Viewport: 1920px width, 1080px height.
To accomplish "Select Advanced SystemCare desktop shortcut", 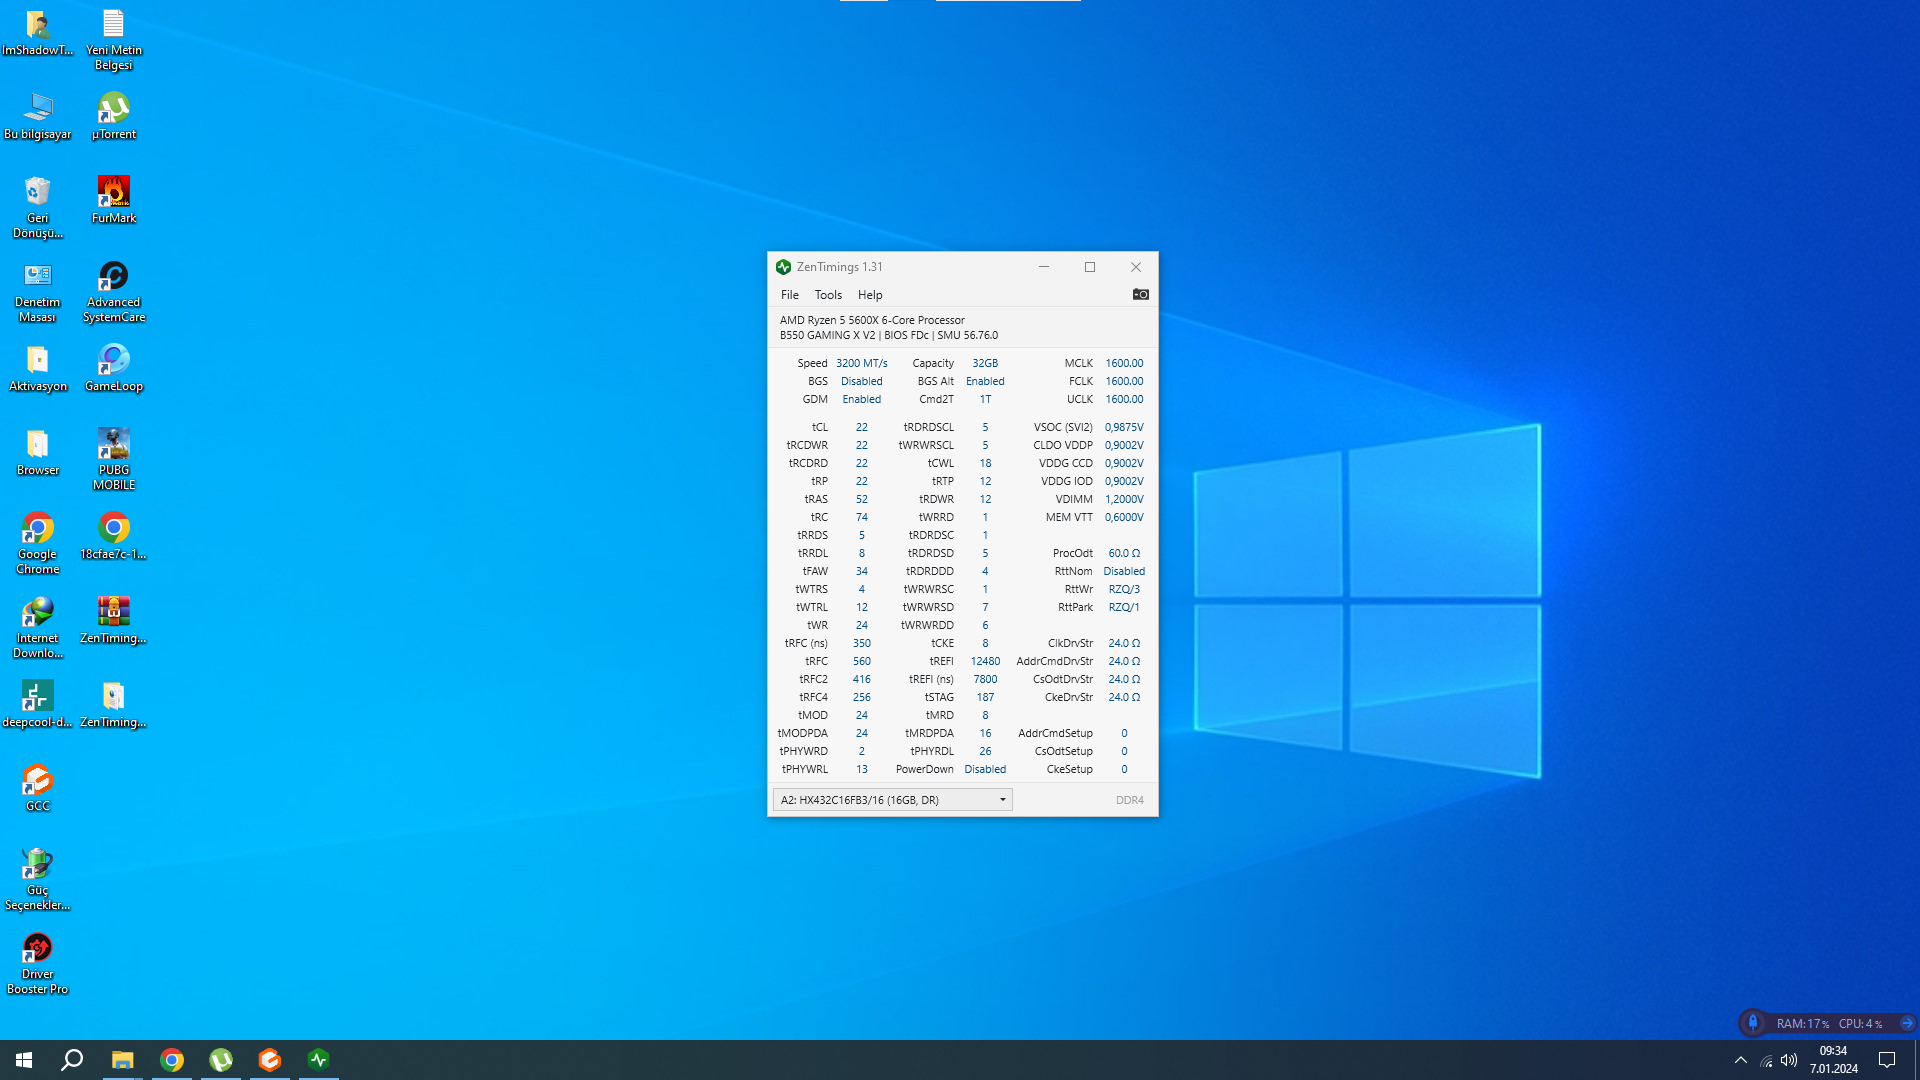I will (x=113, y=292).
